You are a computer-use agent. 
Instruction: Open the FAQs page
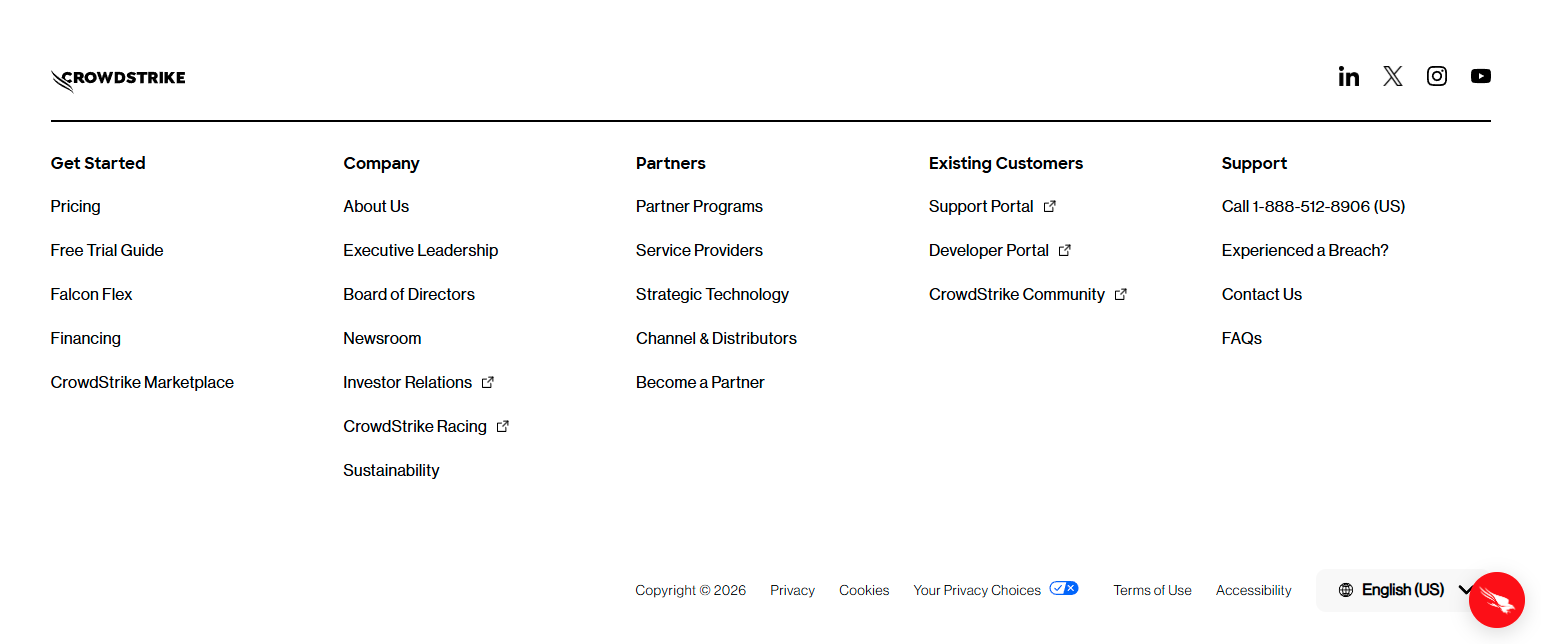click(x=1241, y=338)
